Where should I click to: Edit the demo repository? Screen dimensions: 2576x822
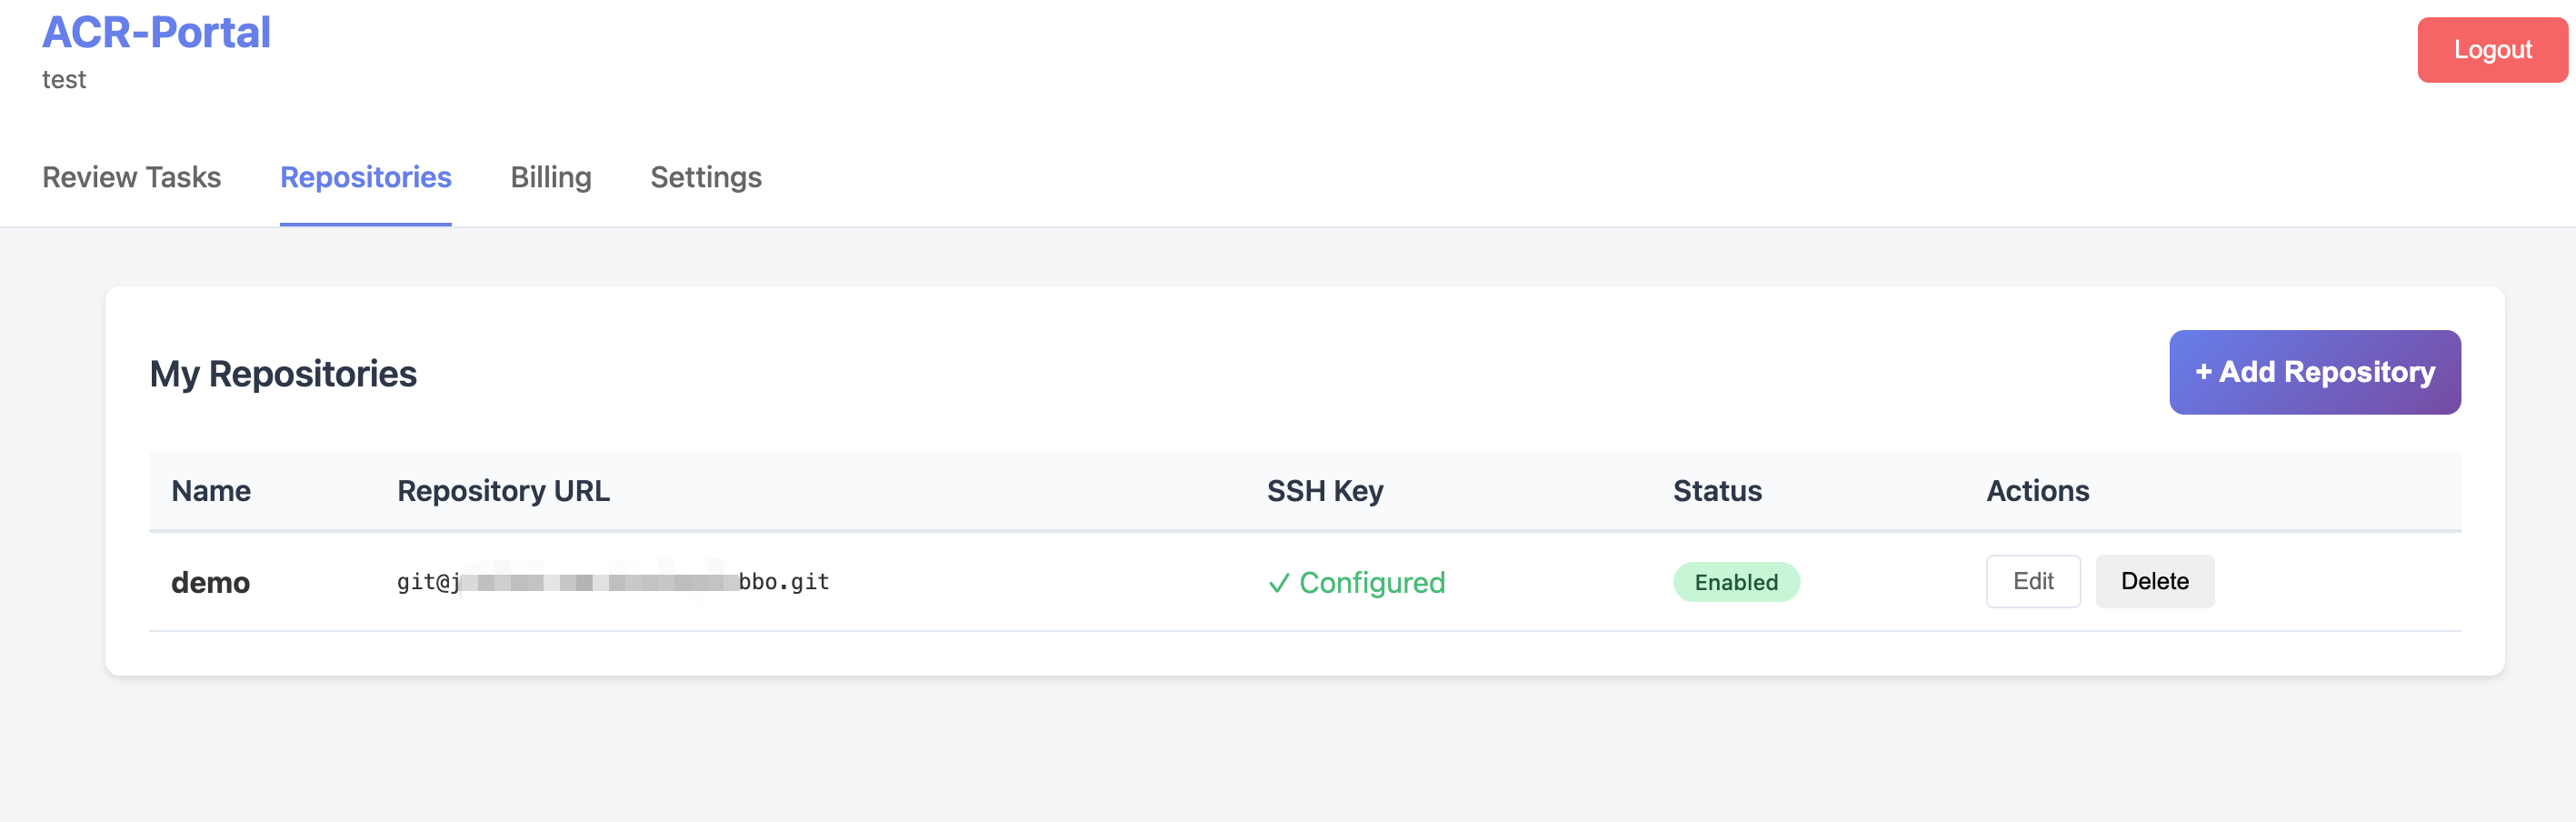click(x=2033, y=581)
